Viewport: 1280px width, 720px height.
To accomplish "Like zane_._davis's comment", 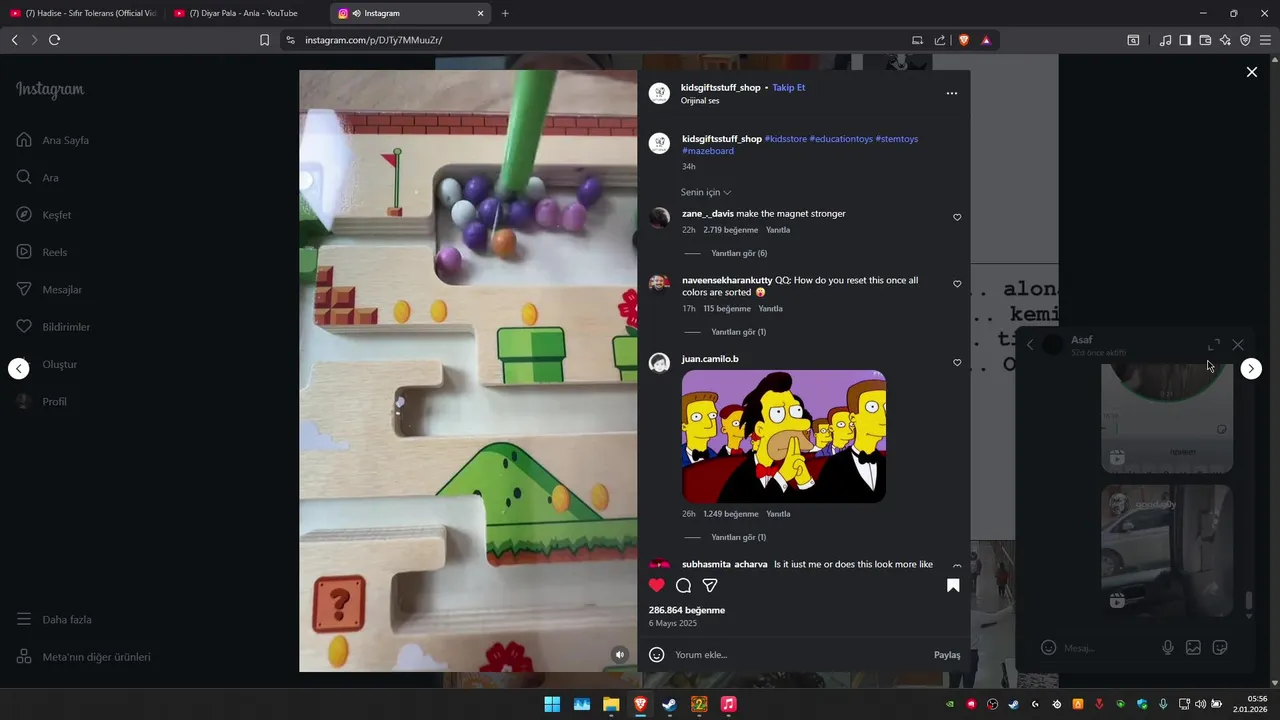I will pos(957,217).
